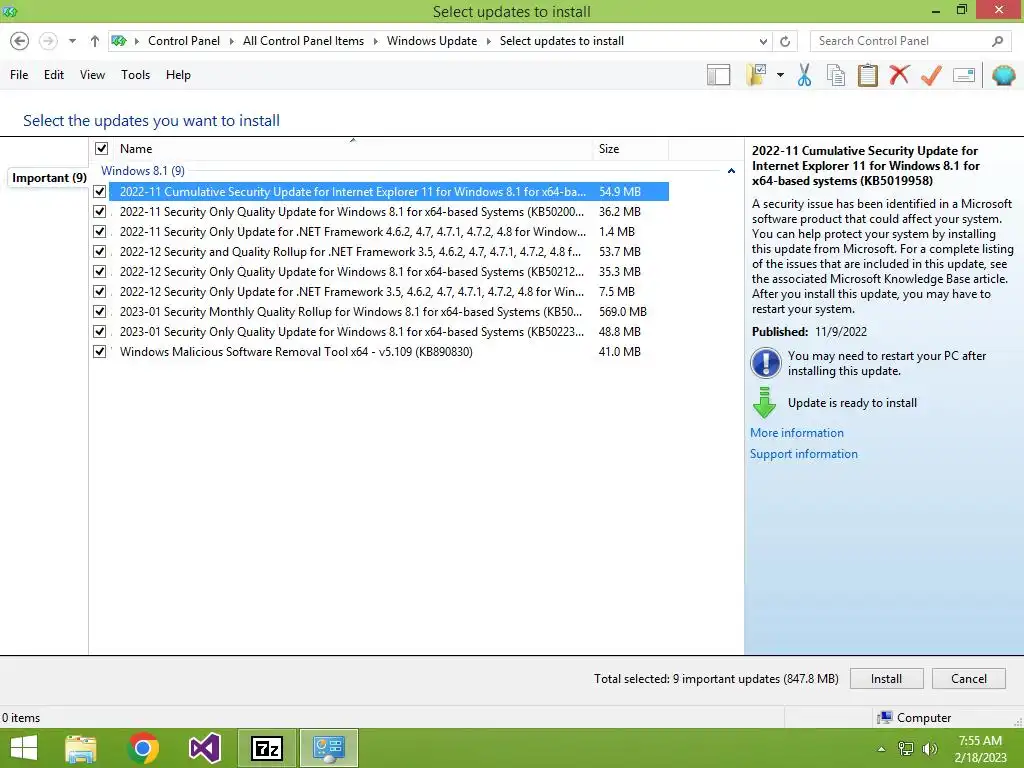Launch Google Chrome from the taskbar
Screen dimensions: 1024x768
point(143,748)
